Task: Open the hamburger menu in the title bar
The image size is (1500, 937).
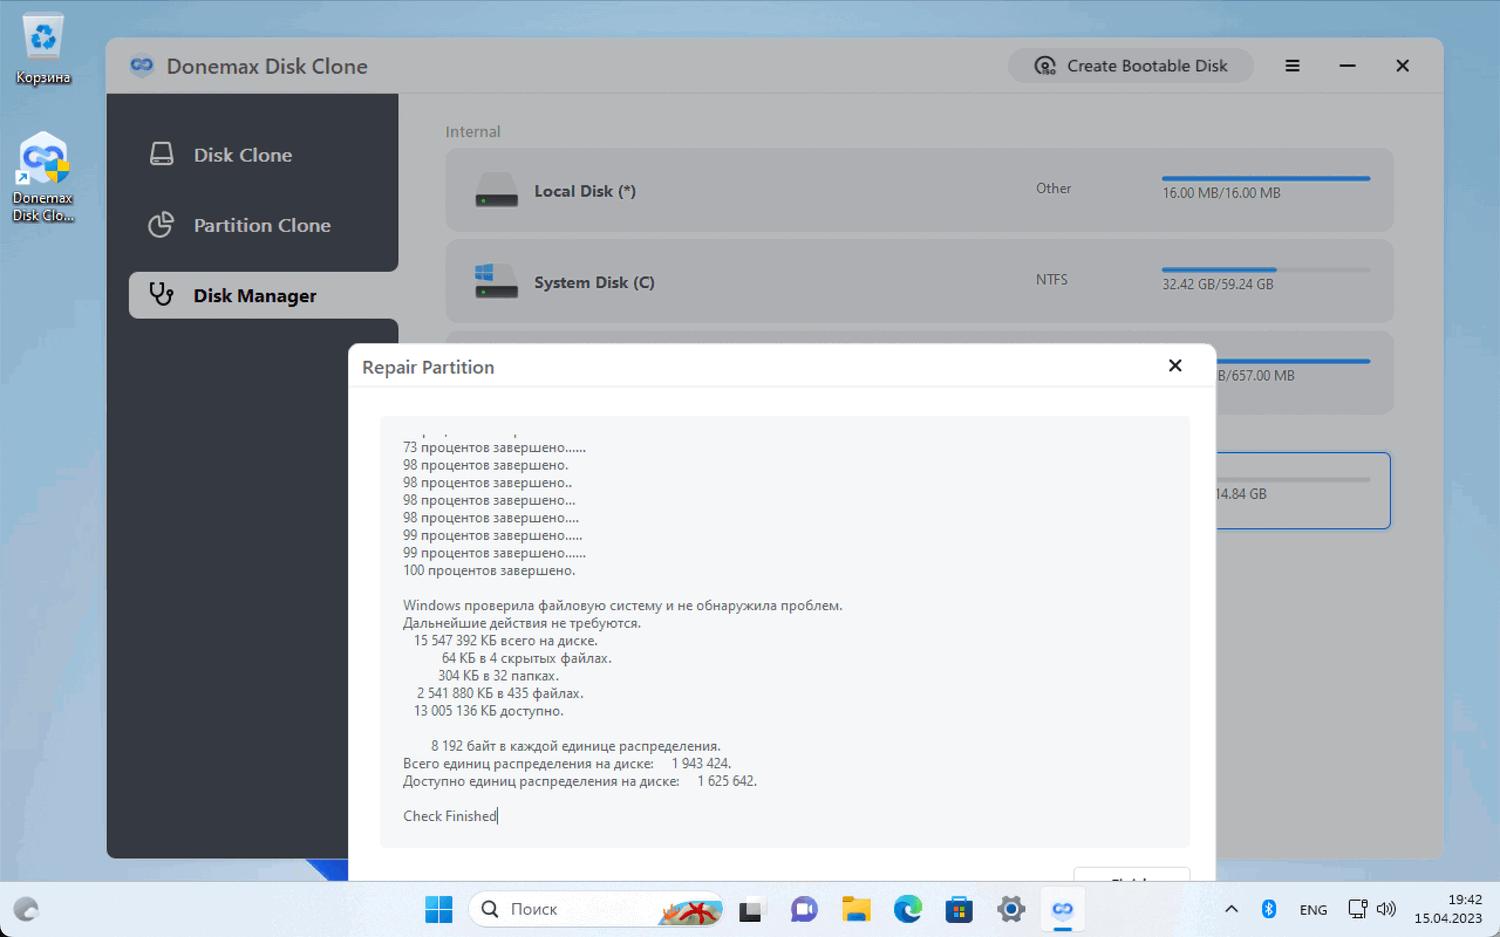Action: click(1293, 66)
